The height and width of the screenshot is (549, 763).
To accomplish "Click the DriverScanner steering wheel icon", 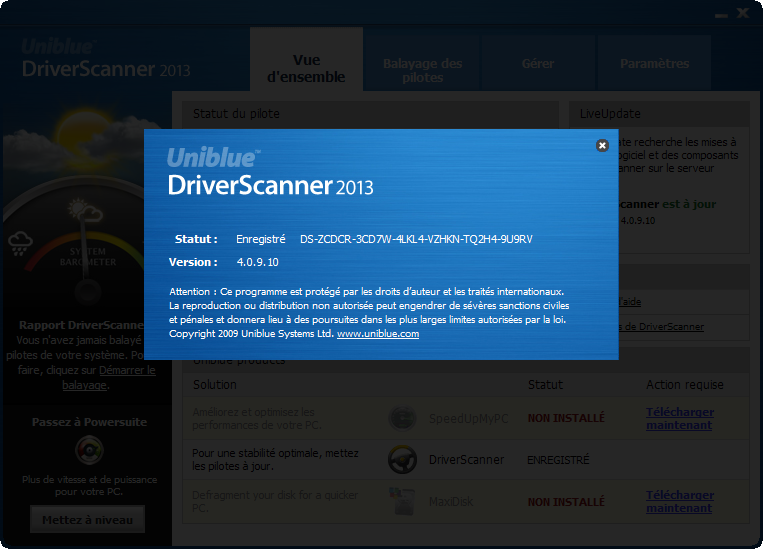I will tap(402, 459).
